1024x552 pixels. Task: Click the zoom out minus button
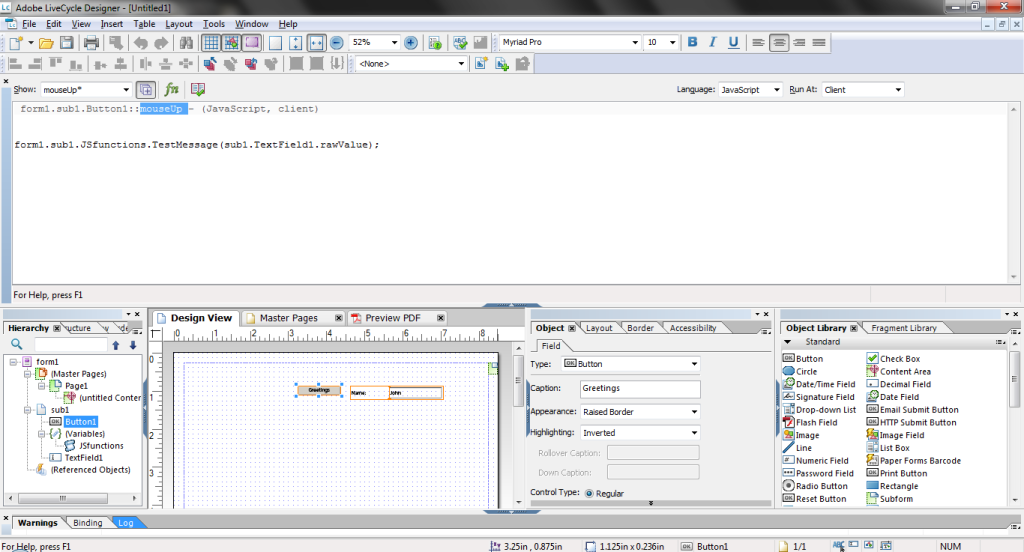click(x=337, y=43)
